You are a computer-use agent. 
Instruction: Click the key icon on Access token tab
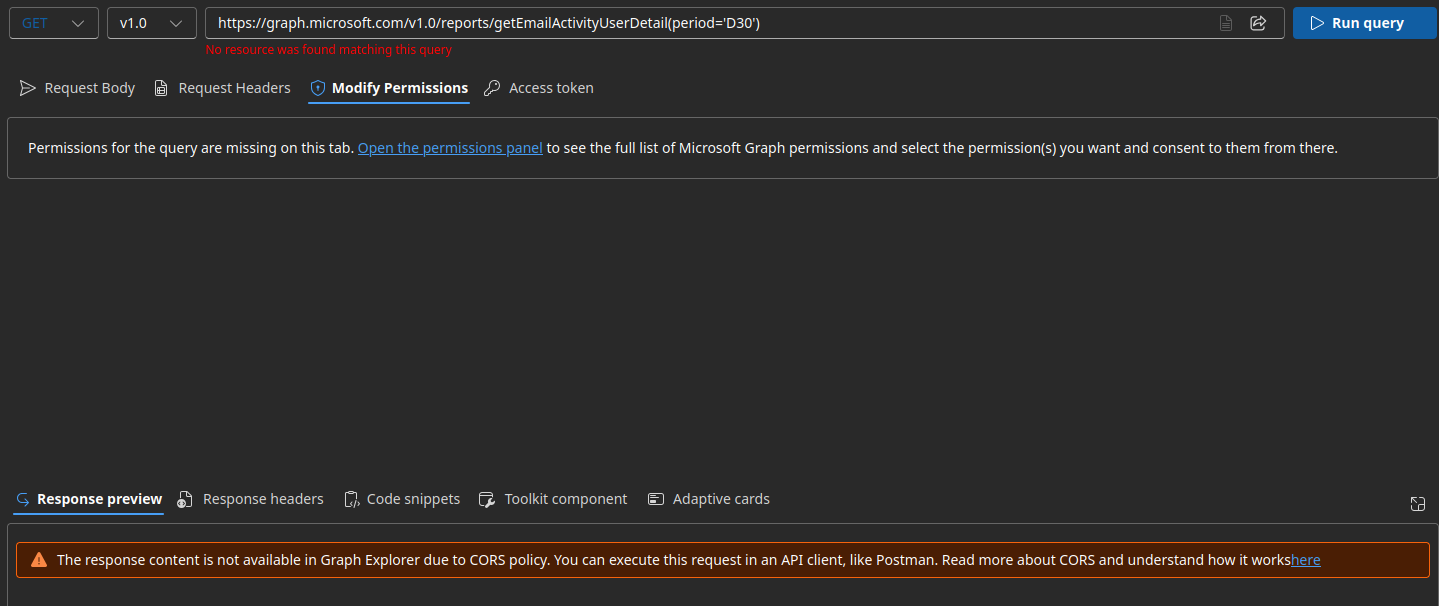tap(491, 87)
